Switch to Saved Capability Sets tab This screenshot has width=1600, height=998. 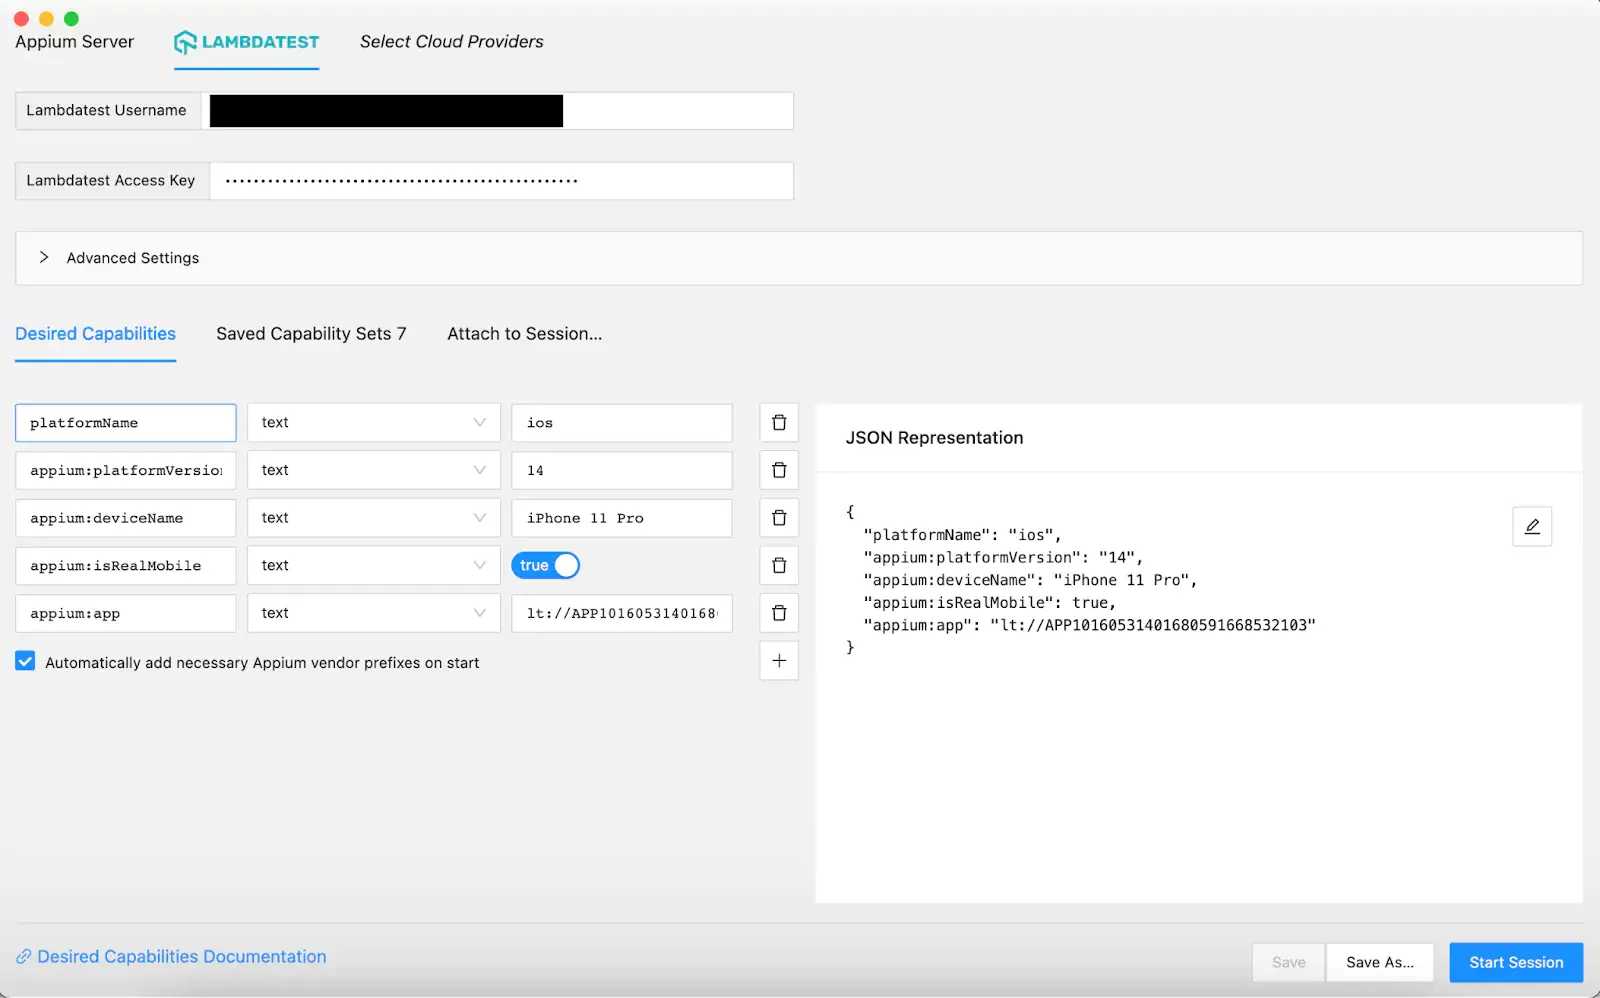point(311,333)
